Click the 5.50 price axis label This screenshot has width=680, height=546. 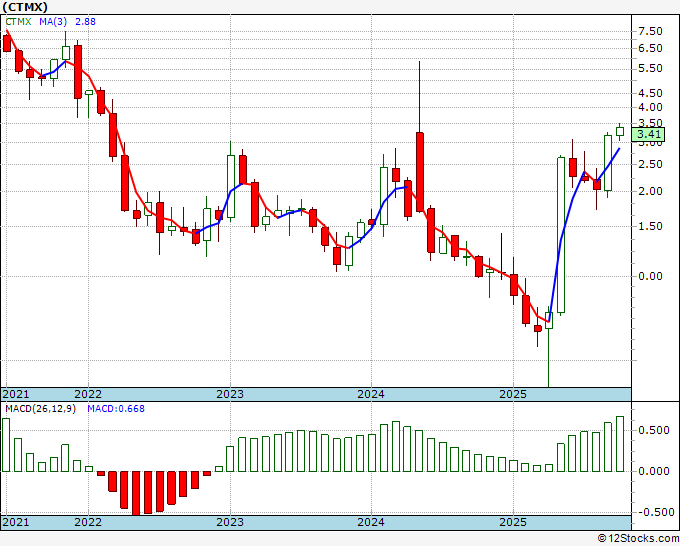650,68
